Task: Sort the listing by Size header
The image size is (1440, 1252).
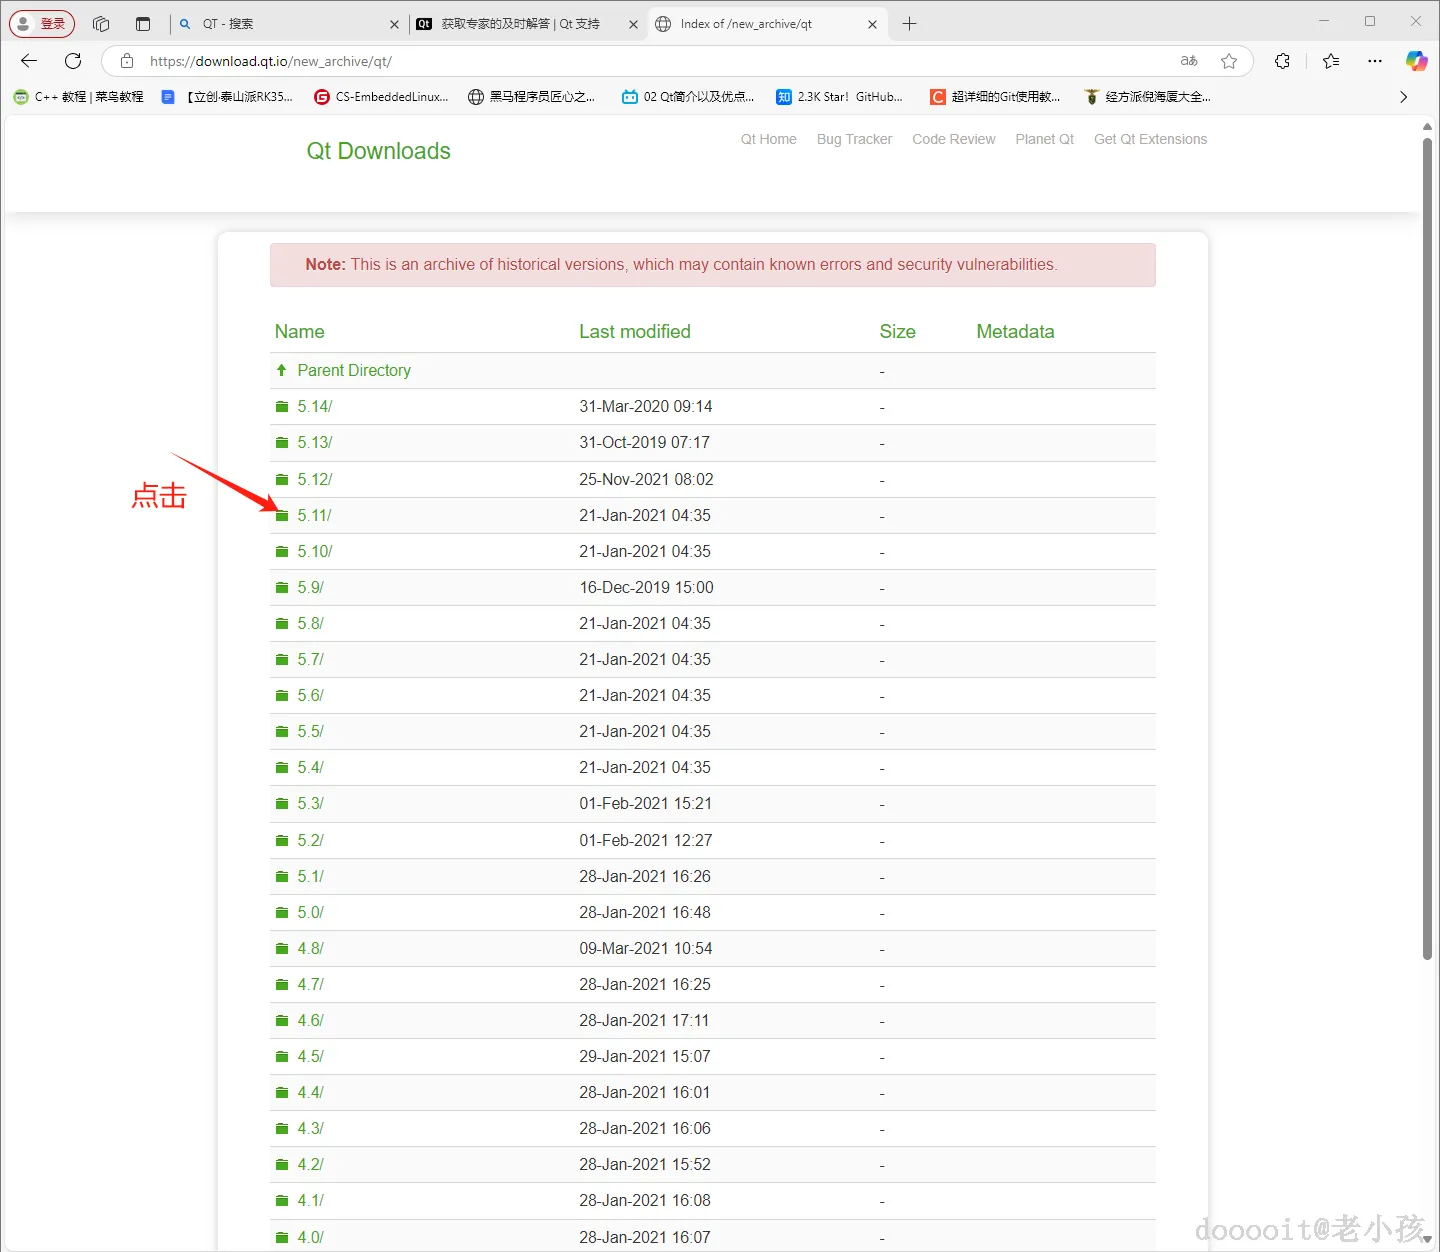Action: click(897, 331)
